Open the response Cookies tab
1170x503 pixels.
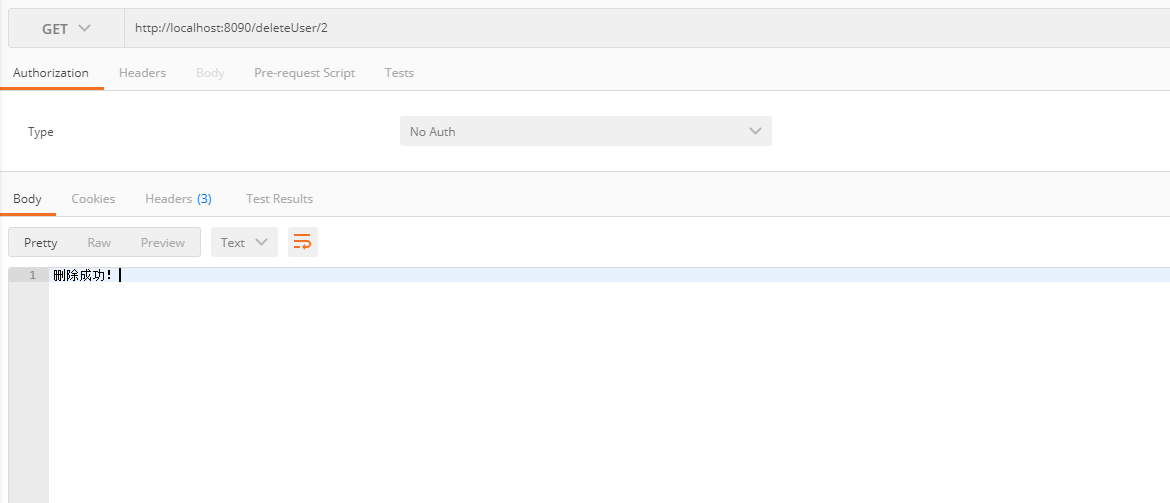pyautogui.click(x=93, y=199)
